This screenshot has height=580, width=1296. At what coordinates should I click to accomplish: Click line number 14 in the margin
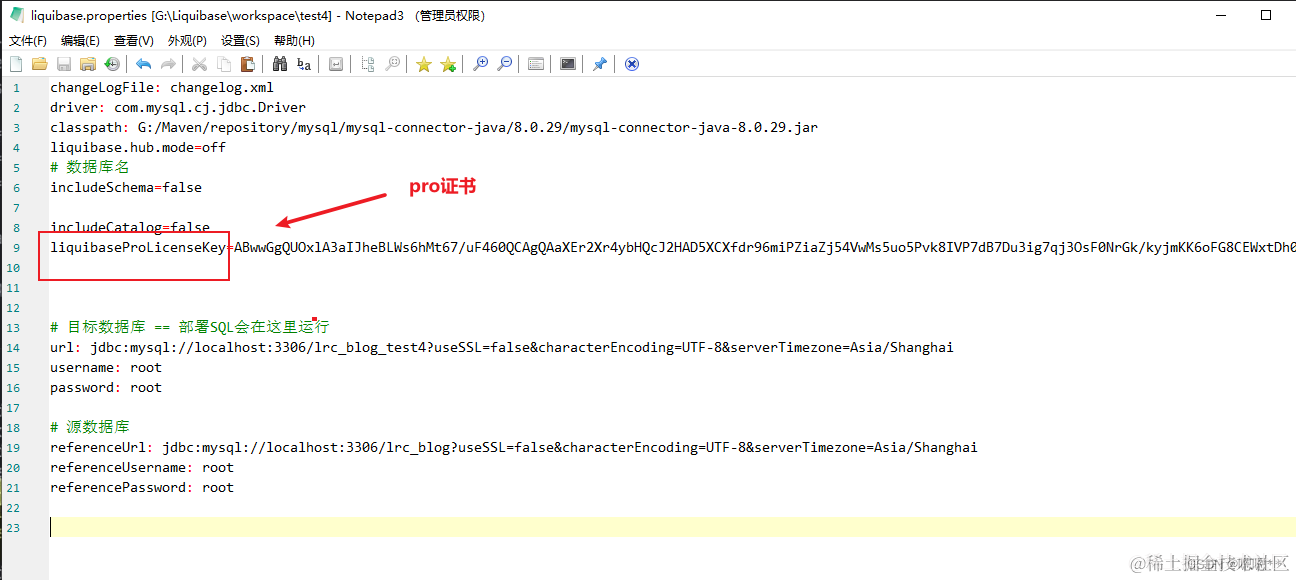[x=13, y=348]
